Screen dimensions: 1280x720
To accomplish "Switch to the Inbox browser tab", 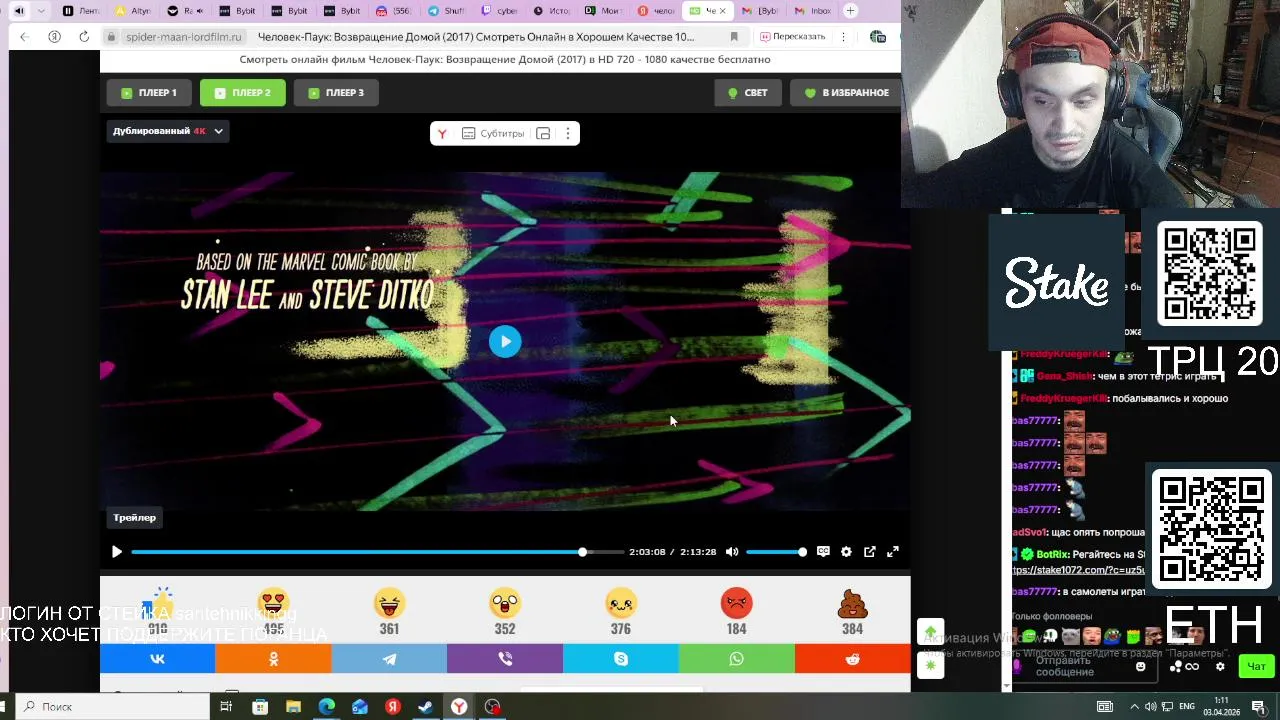I will (x=812, y=11).
